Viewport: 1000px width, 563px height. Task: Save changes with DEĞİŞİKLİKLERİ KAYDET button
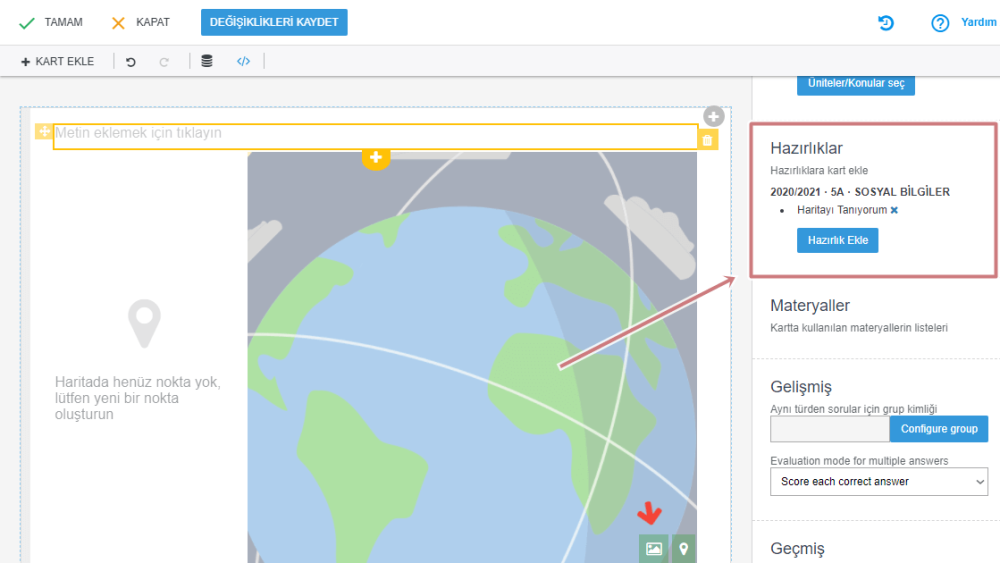274,22
